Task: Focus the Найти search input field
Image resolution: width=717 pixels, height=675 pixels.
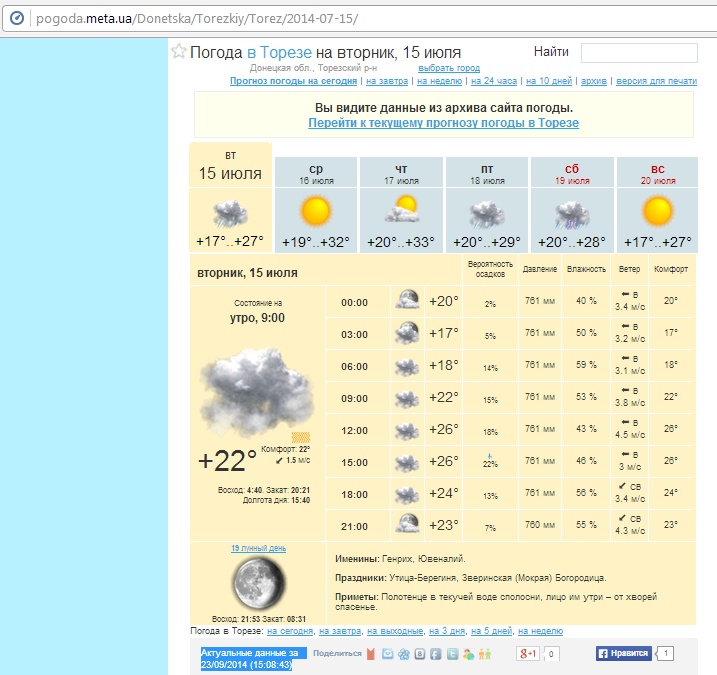Action: click(639, 53)
